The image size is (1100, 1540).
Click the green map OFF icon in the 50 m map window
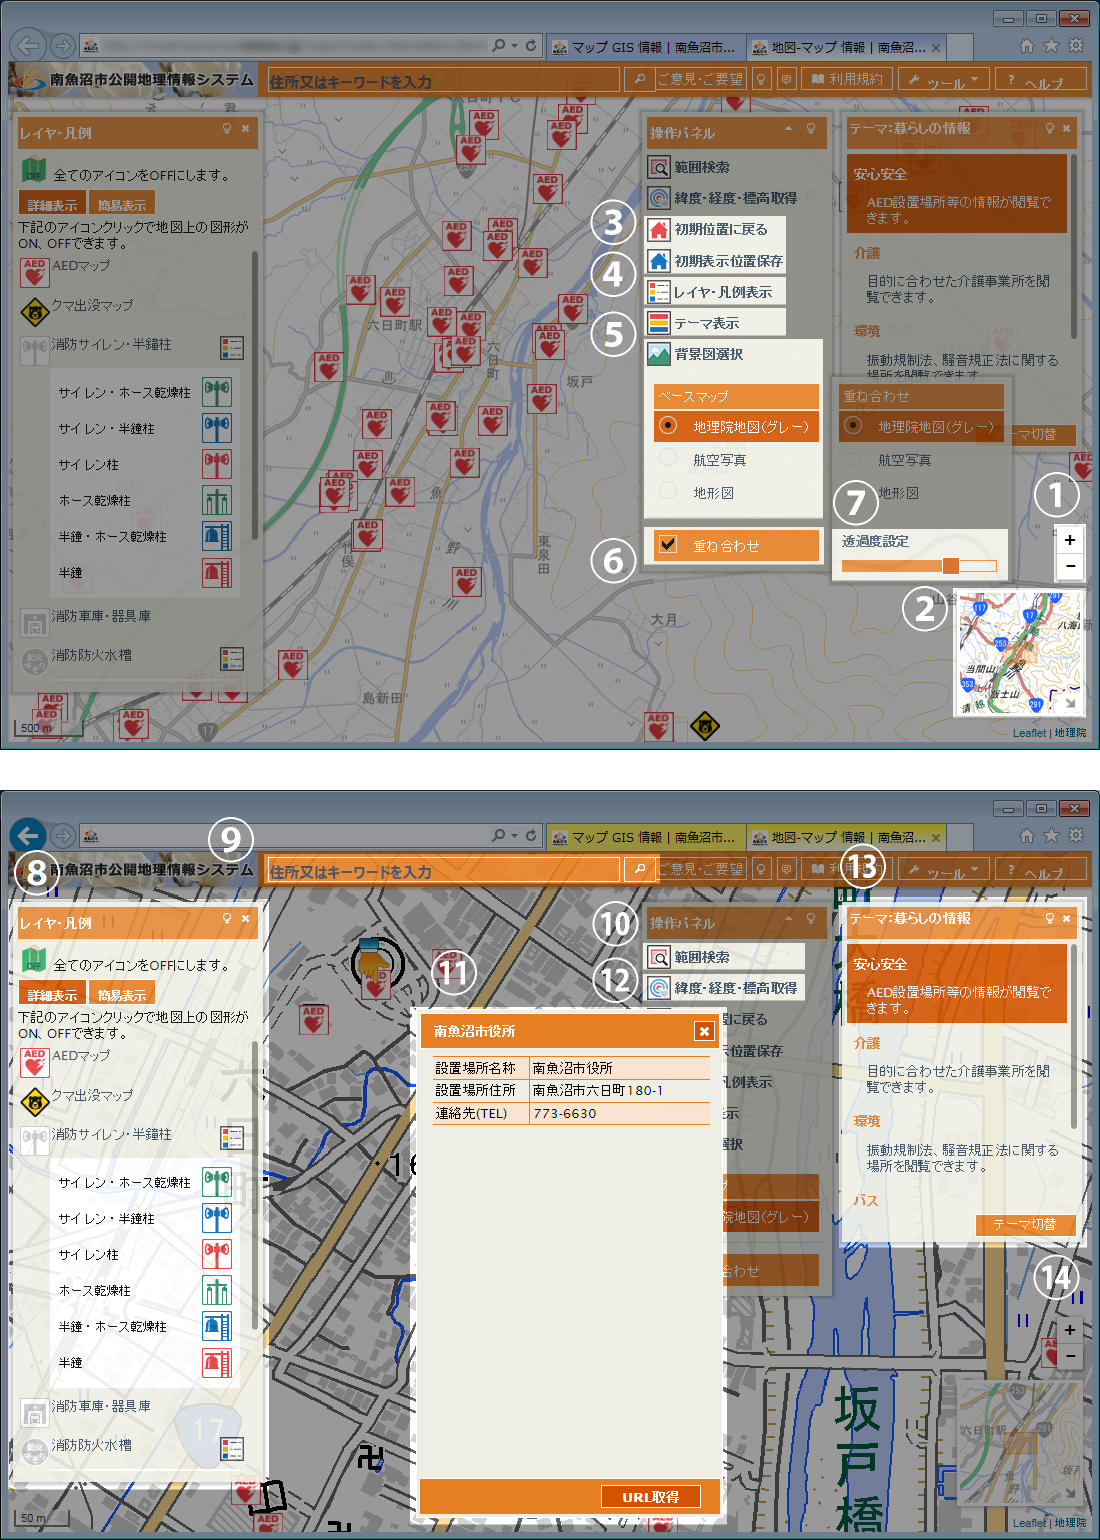pos(34,961)
